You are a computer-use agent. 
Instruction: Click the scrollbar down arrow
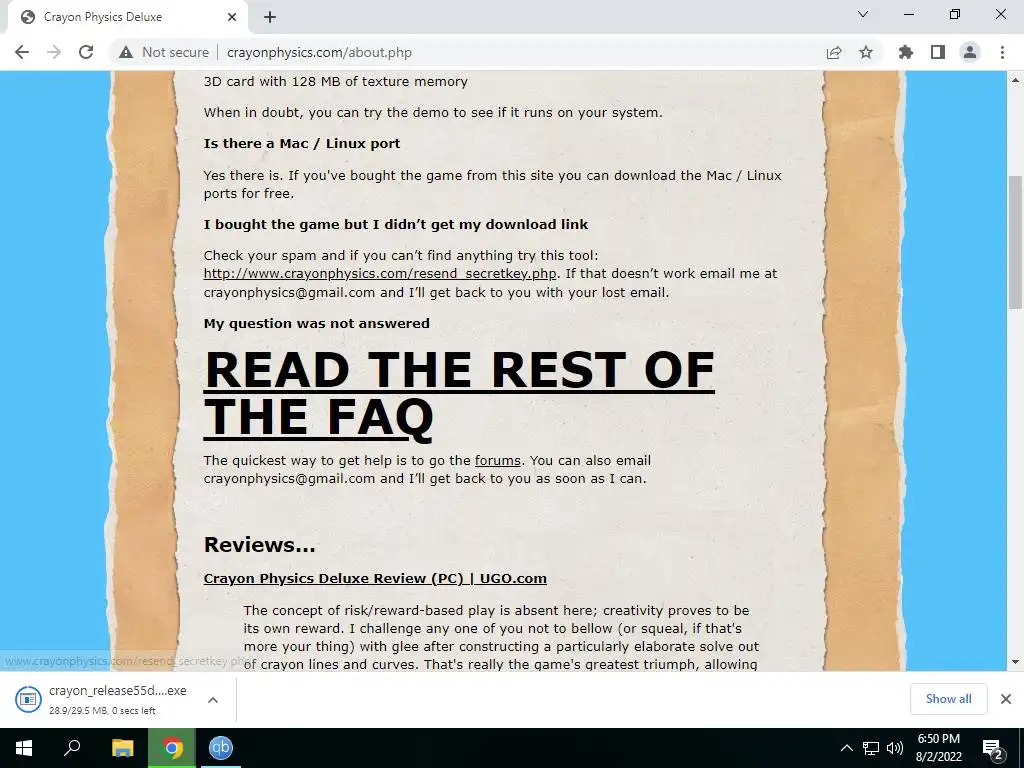coord(1015,662)
